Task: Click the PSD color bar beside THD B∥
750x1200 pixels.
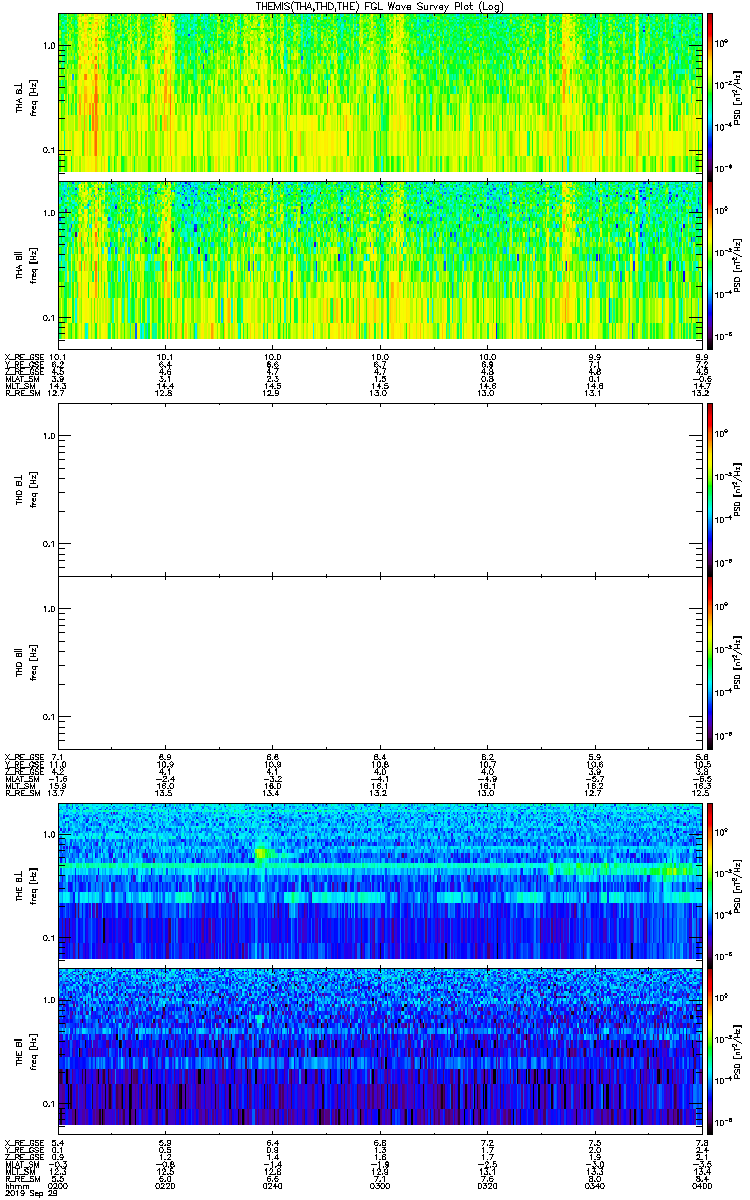Action: pyautogui.click(x=711, y=663)
